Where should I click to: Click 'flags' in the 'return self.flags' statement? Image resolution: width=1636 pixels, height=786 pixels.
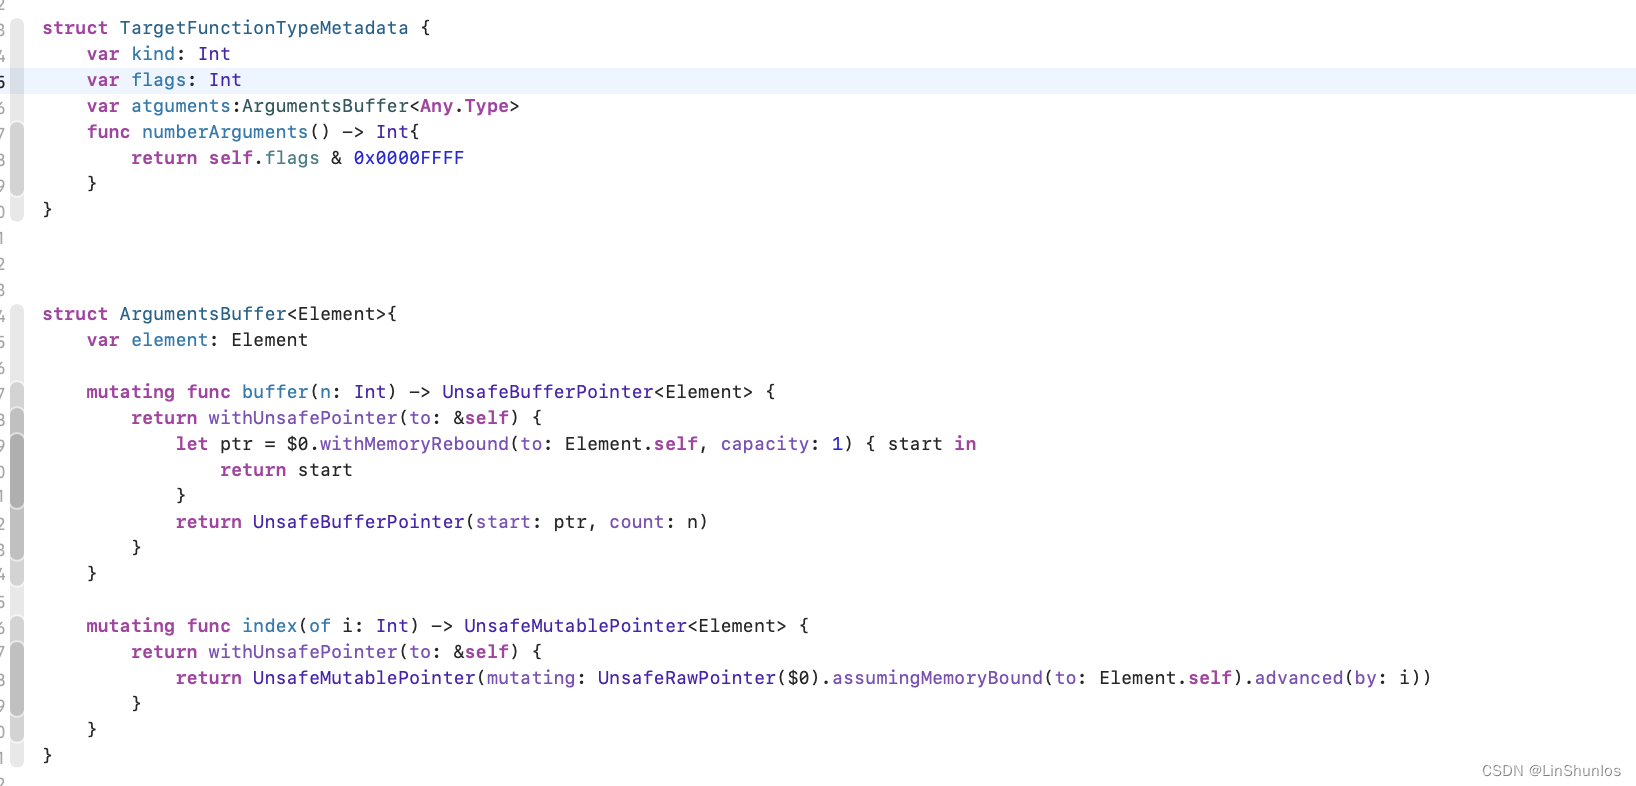tap(292, 158)
